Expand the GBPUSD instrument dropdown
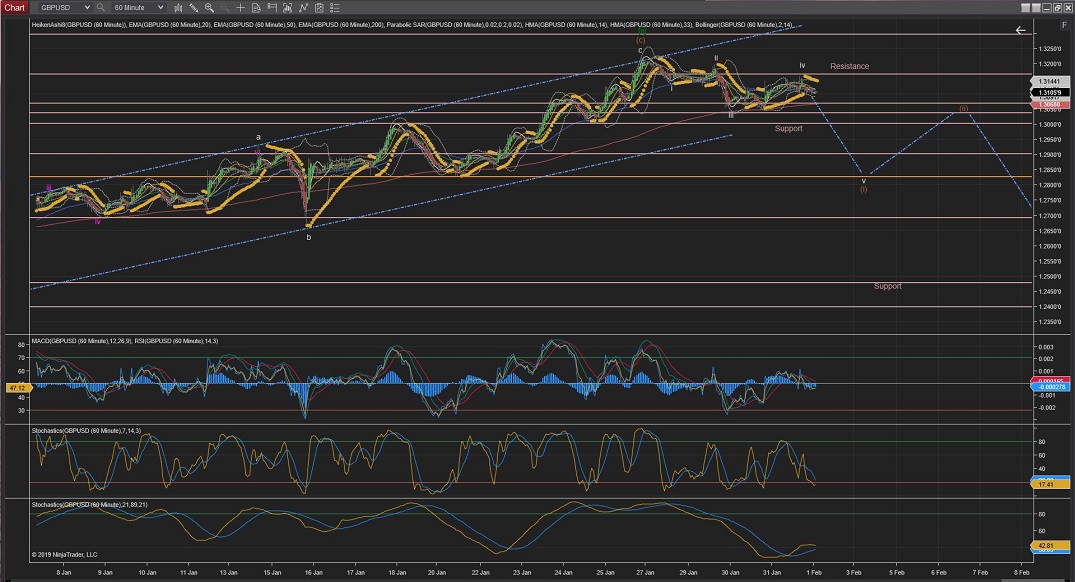The image size is (1075, 582). (86, 7)
